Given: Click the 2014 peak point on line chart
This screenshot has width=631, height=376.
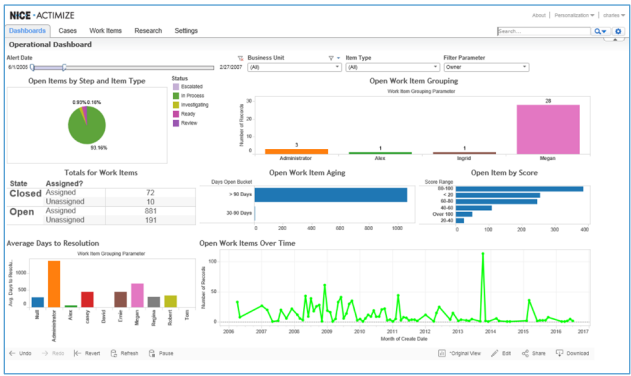Looking at the screenshot, I should pyautogui.click(x=483, y=254).
